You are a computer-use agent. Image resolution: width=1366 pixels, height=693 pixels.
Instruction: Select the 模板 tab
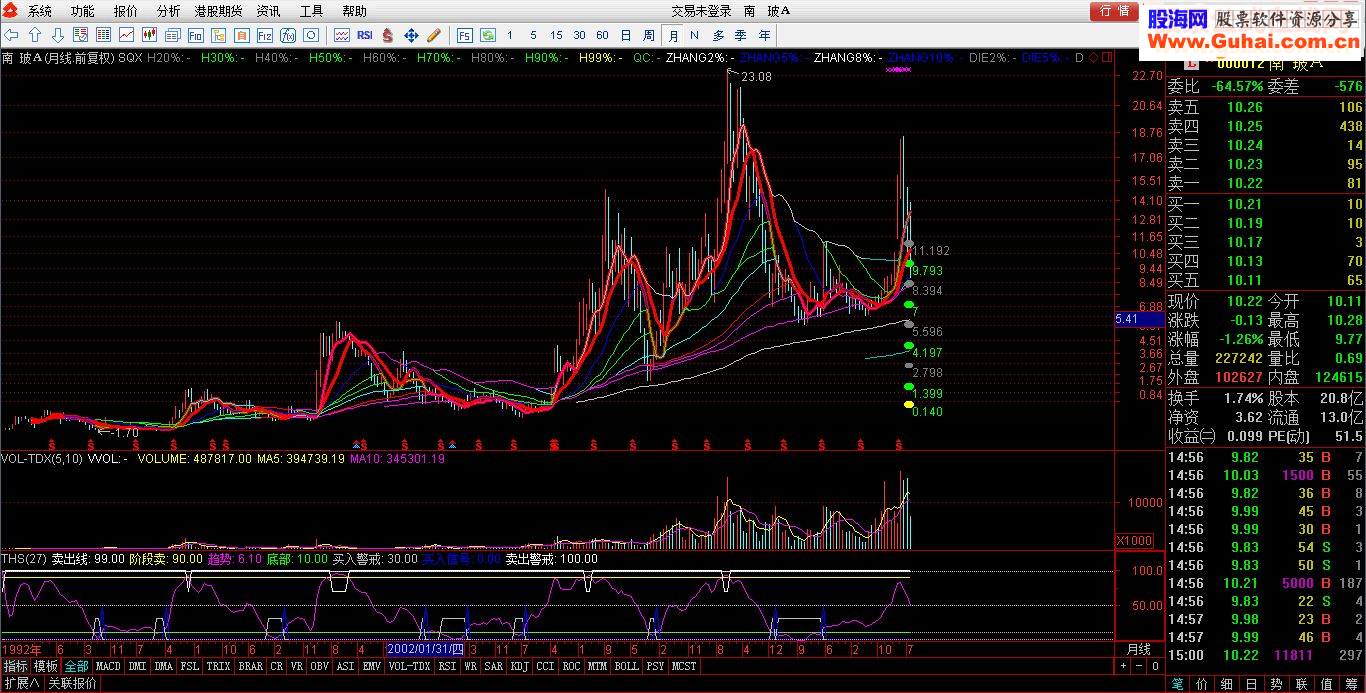[46, 665]
